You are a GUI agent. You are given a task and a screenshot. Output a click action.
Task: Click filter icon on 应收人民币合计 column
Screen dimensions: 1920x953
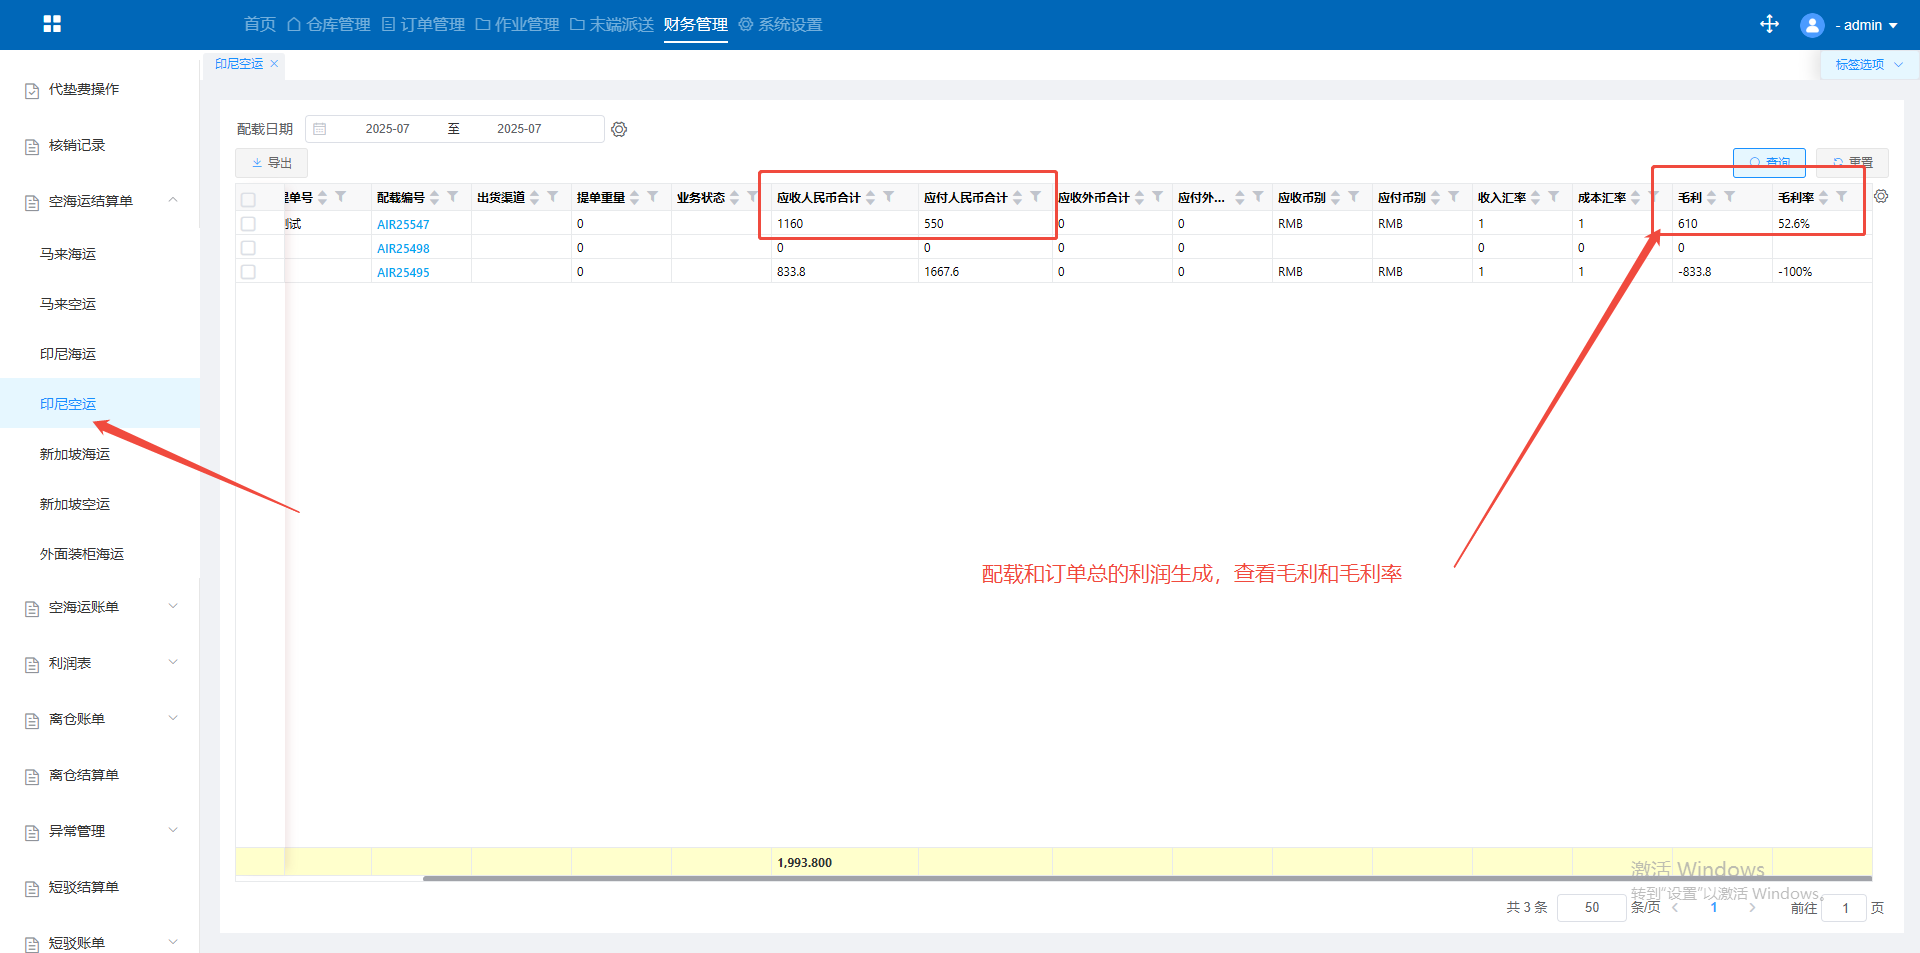point(889,197)
